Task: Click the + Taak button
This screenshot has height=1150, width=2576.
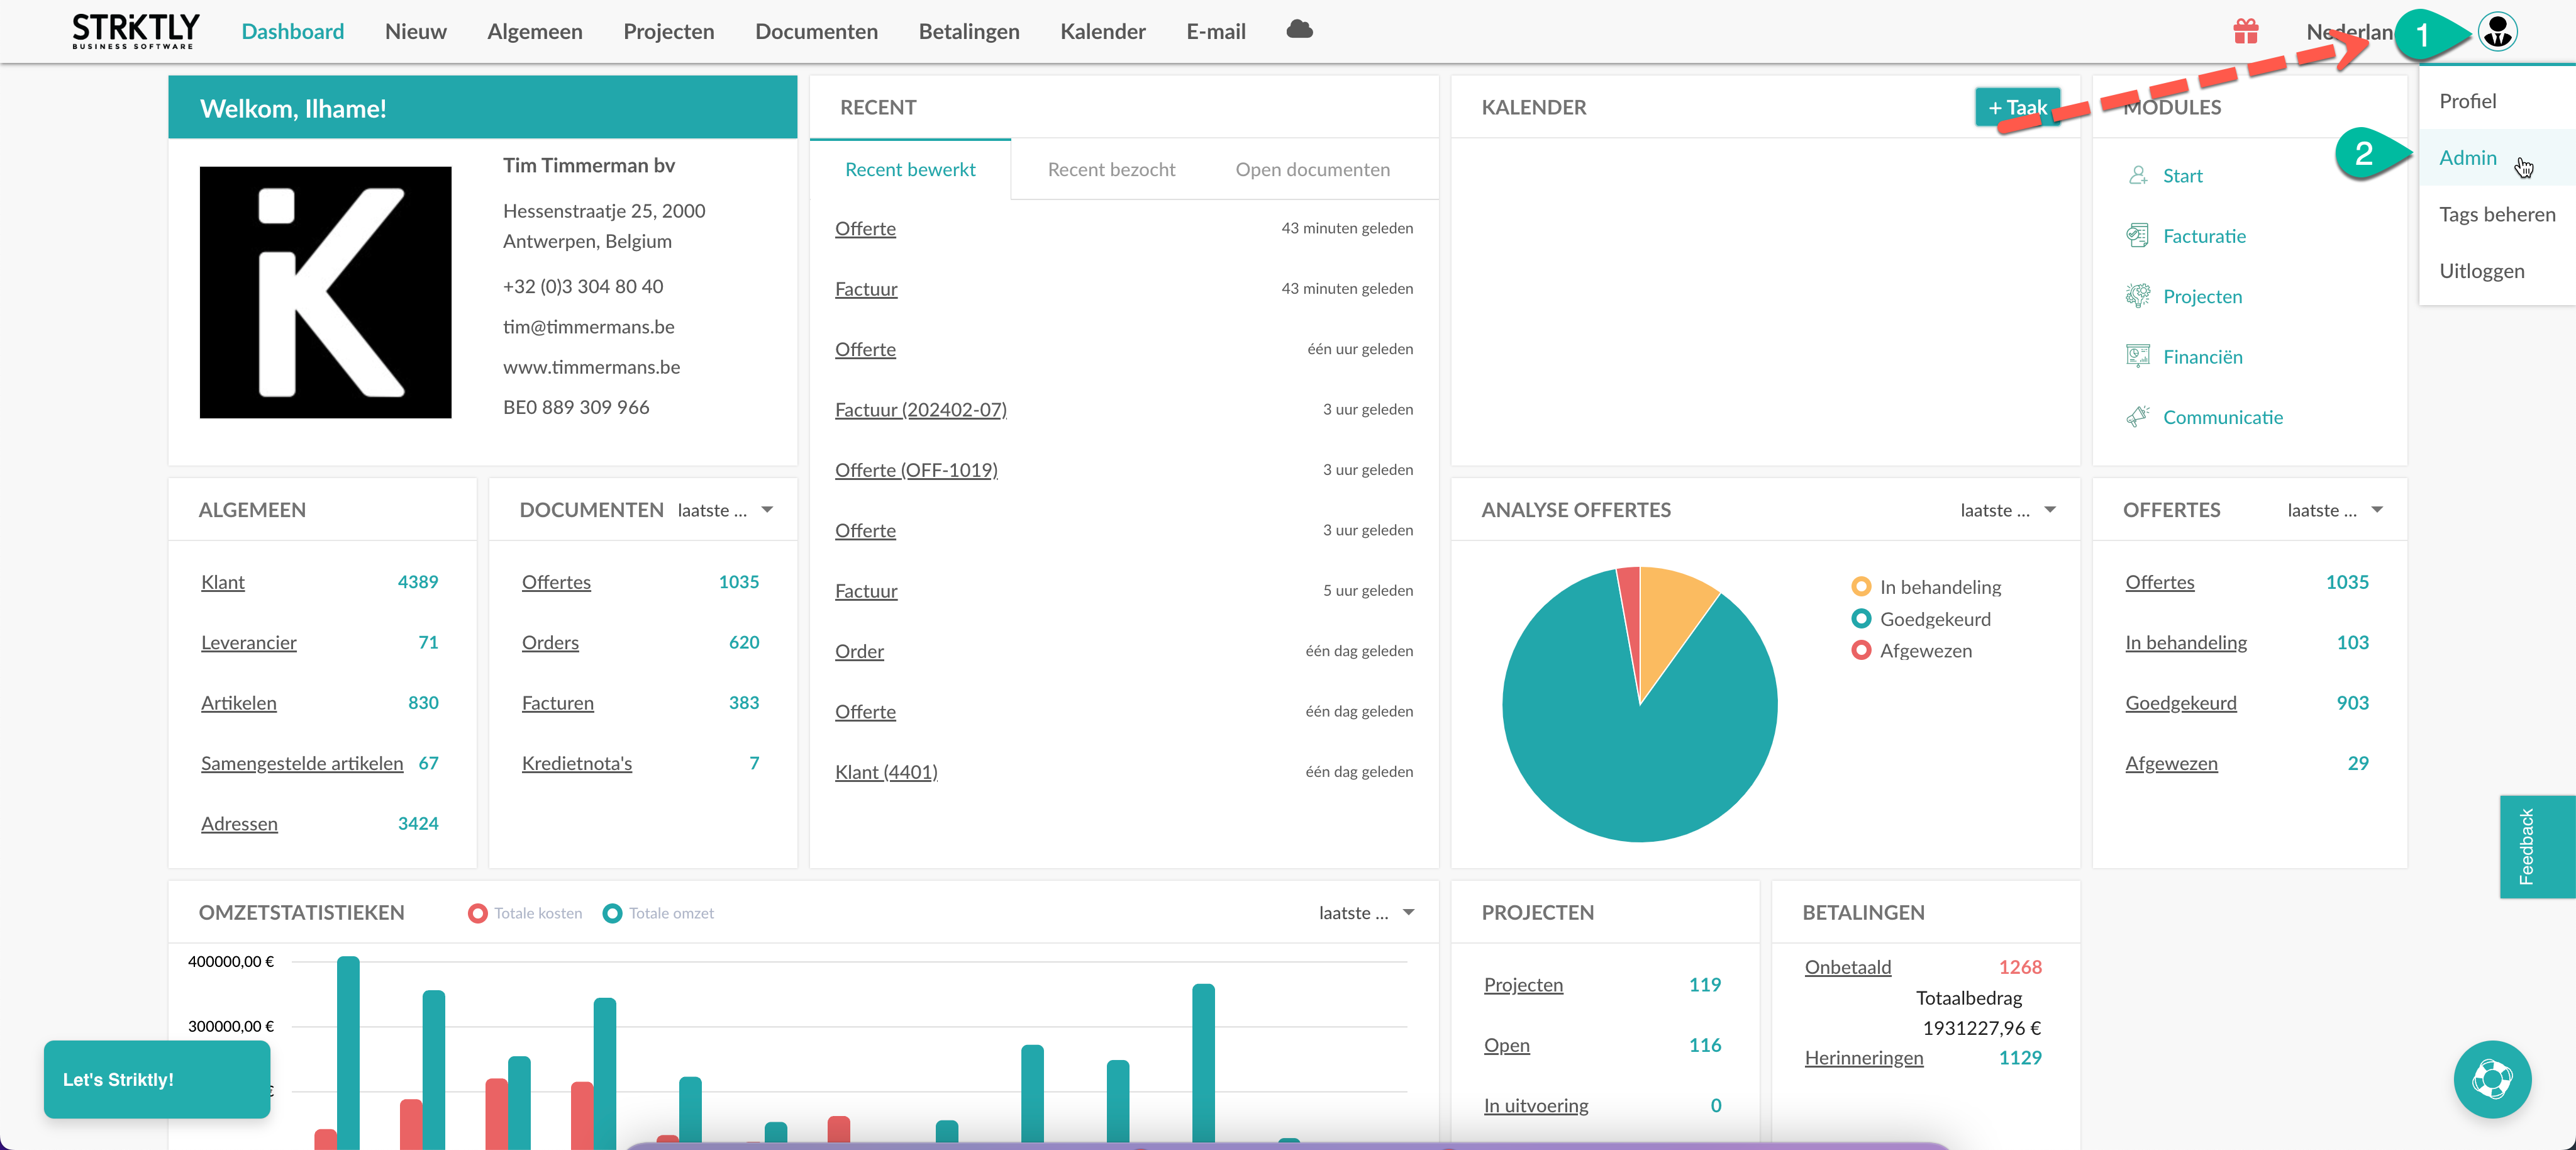Action: (2017, 107)
